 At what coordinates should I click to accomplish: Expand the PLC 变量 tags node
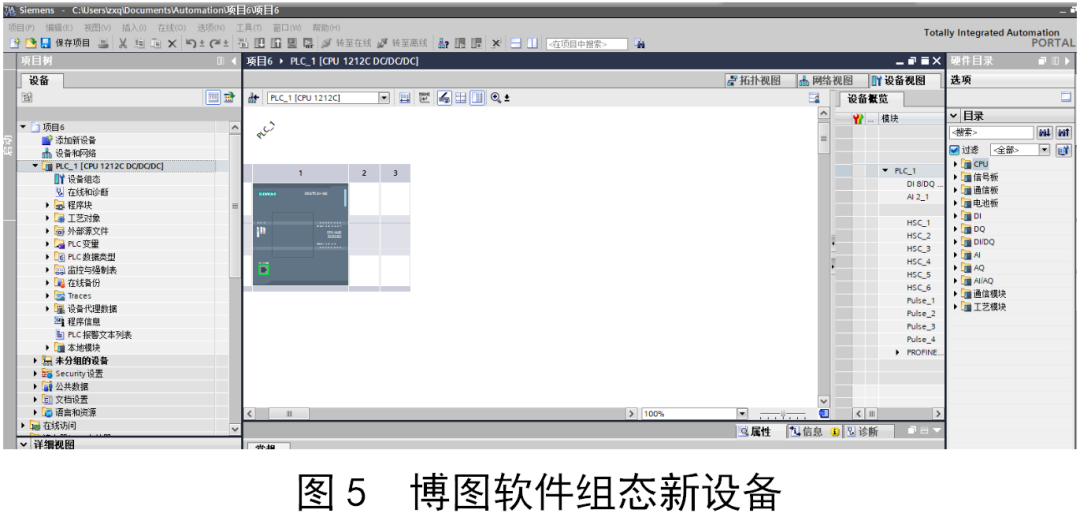point(48,244)
